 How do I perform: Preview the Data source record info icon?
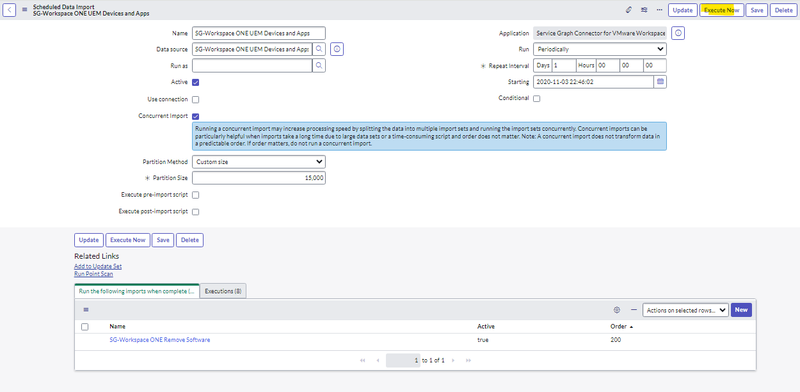[337, 49]
